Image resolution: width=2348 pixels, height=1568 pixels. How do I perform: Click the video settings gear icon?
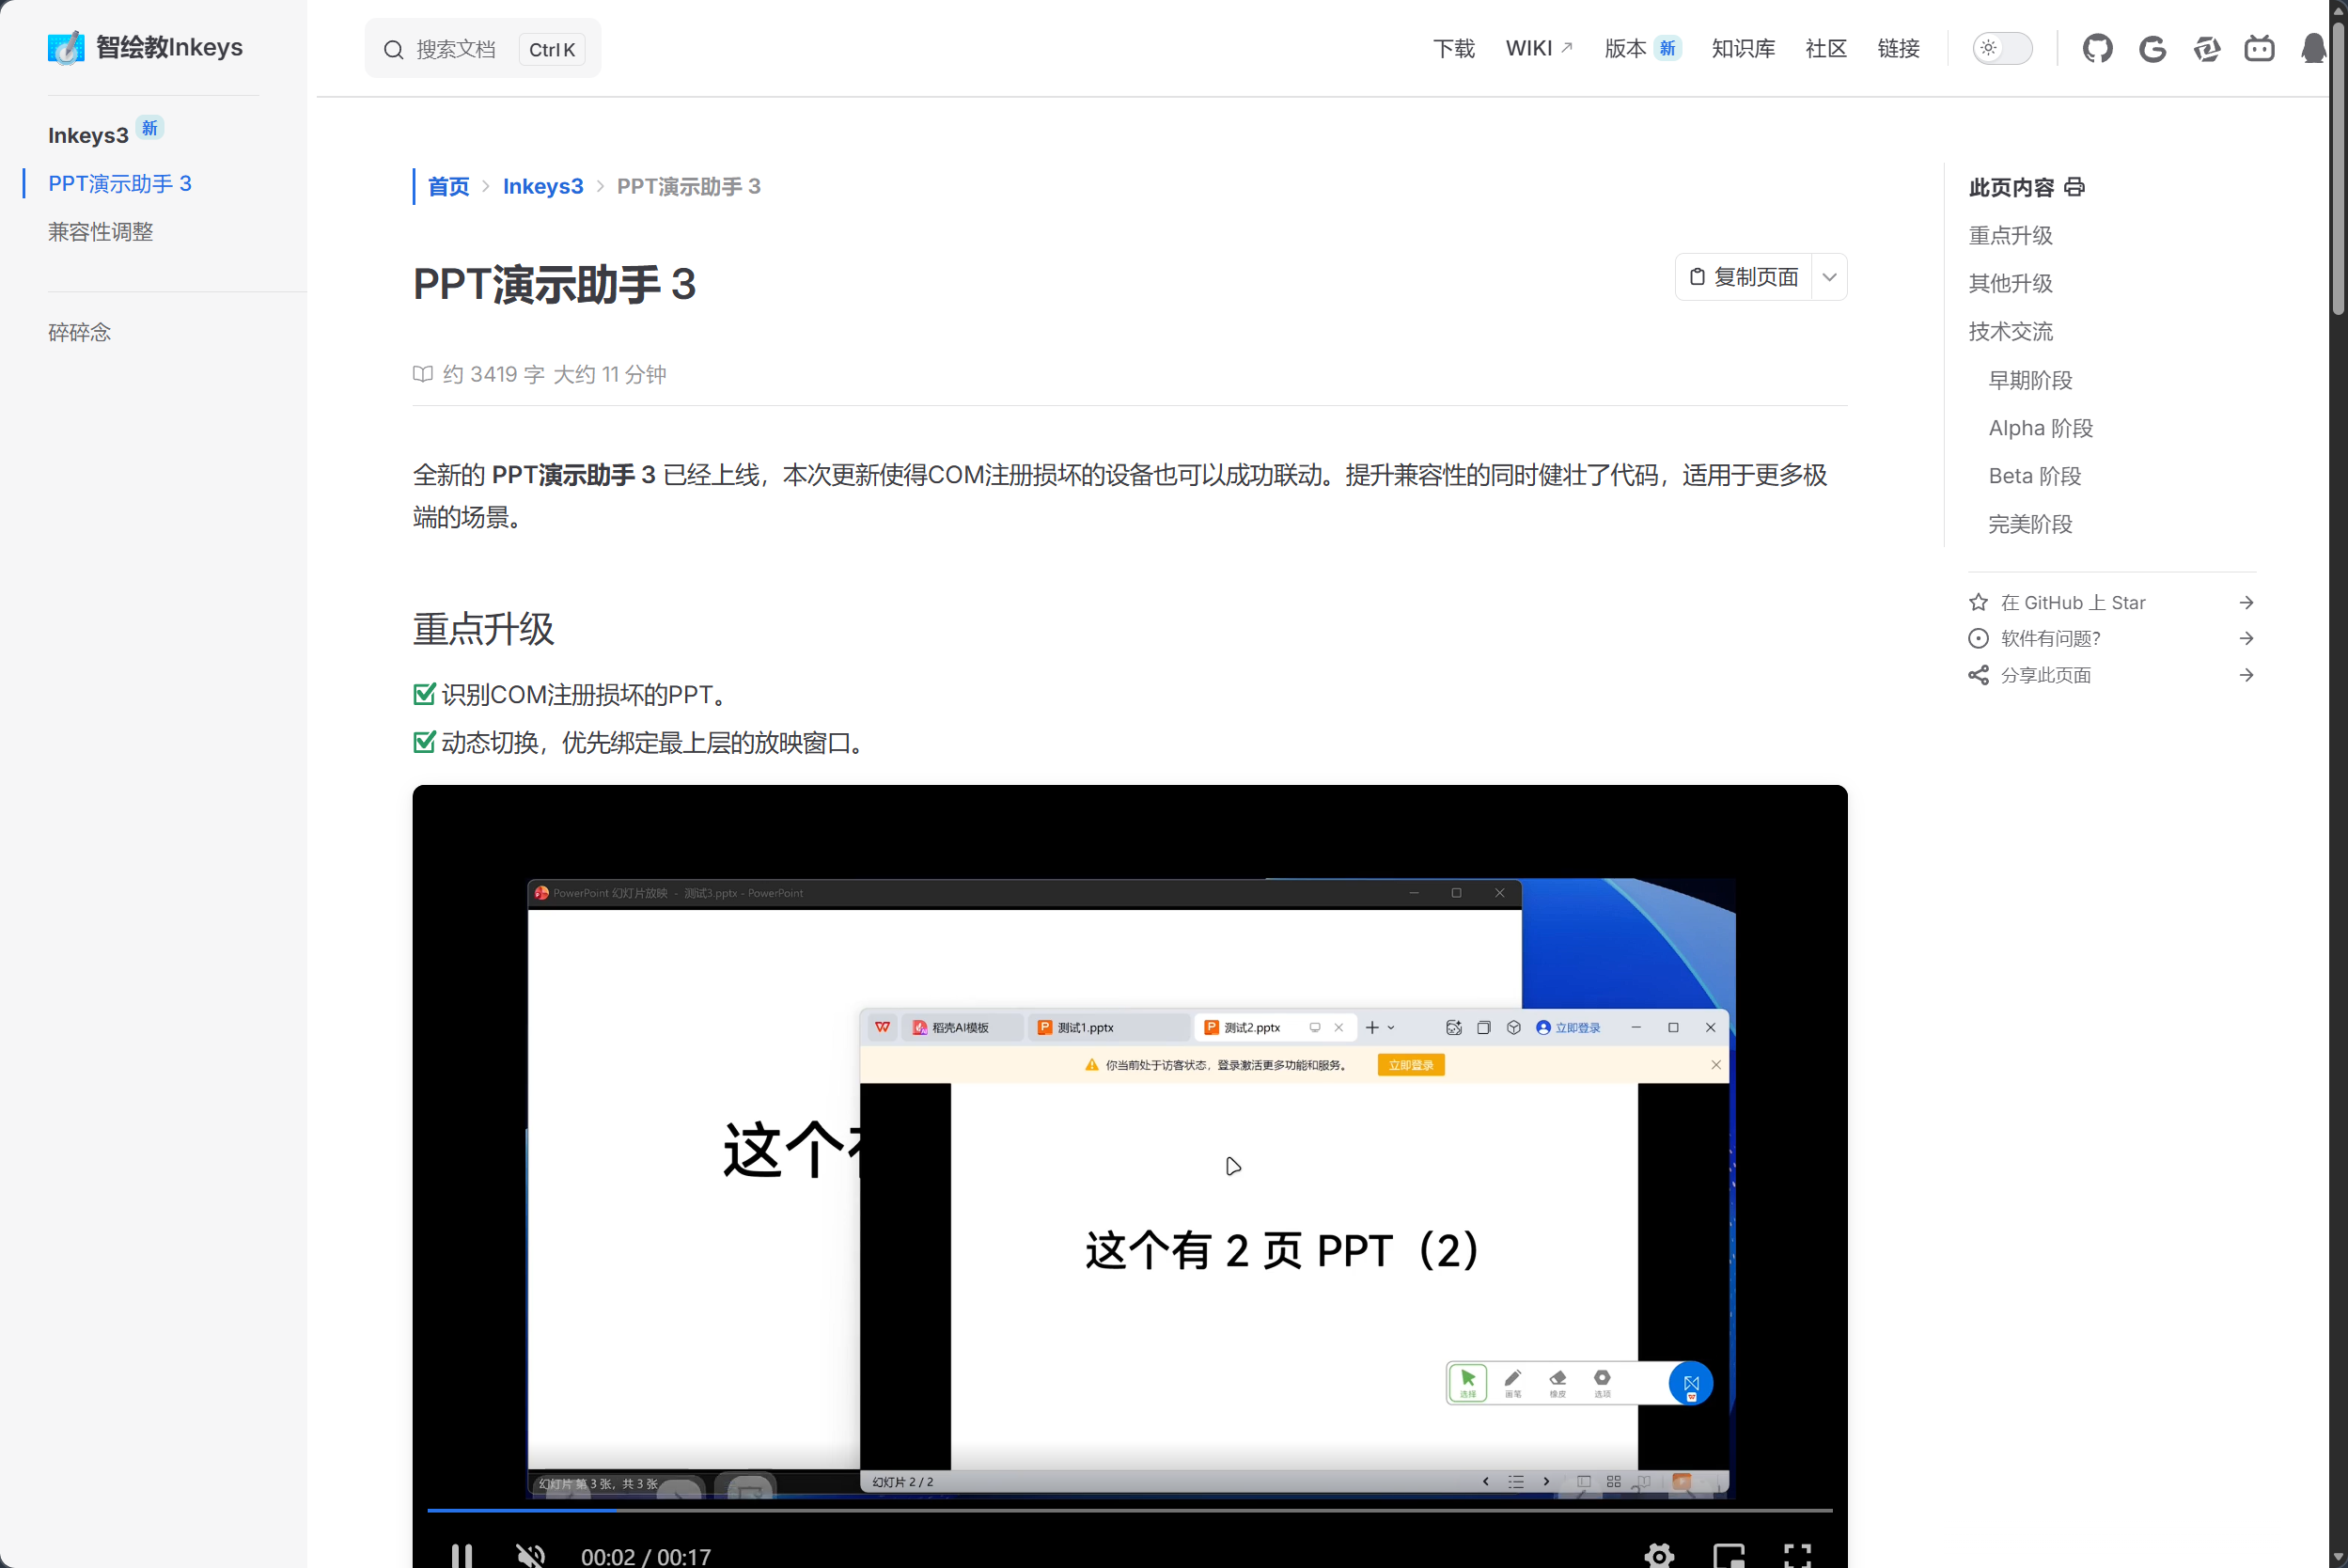click(1659, 1555)
